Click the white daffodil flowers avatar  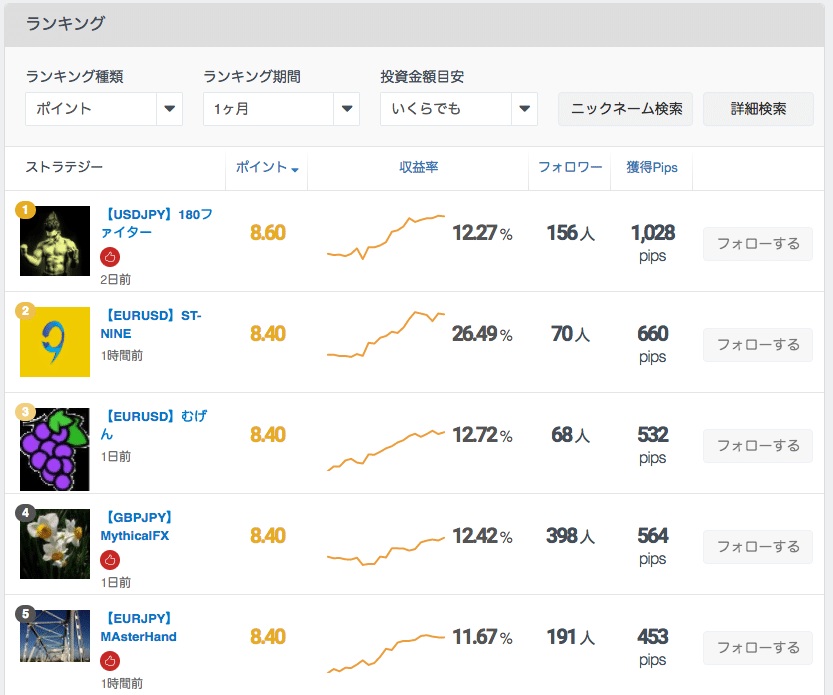[55, 544]
